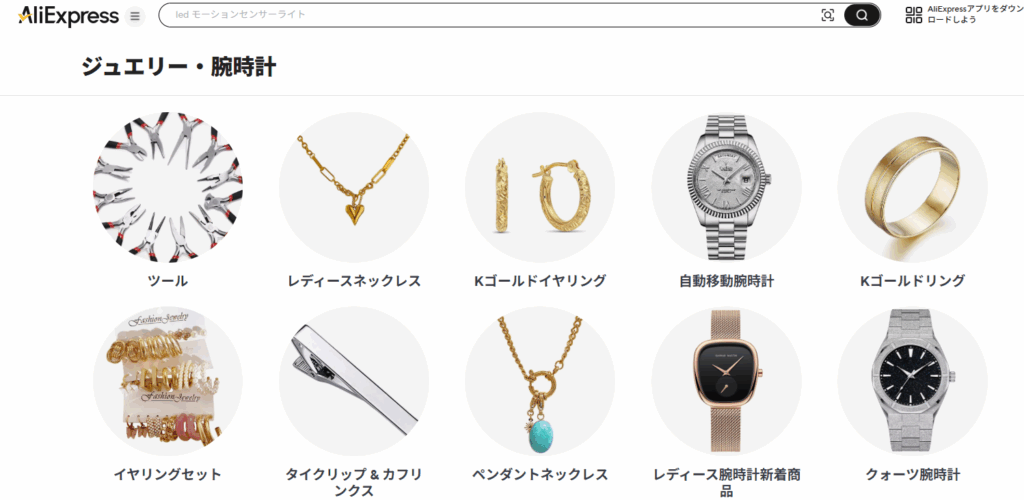Image resolution: width=1024 pixels, height=500 pixels.
Task: Select the pliers tools category image
Action: tap(168, 187)
